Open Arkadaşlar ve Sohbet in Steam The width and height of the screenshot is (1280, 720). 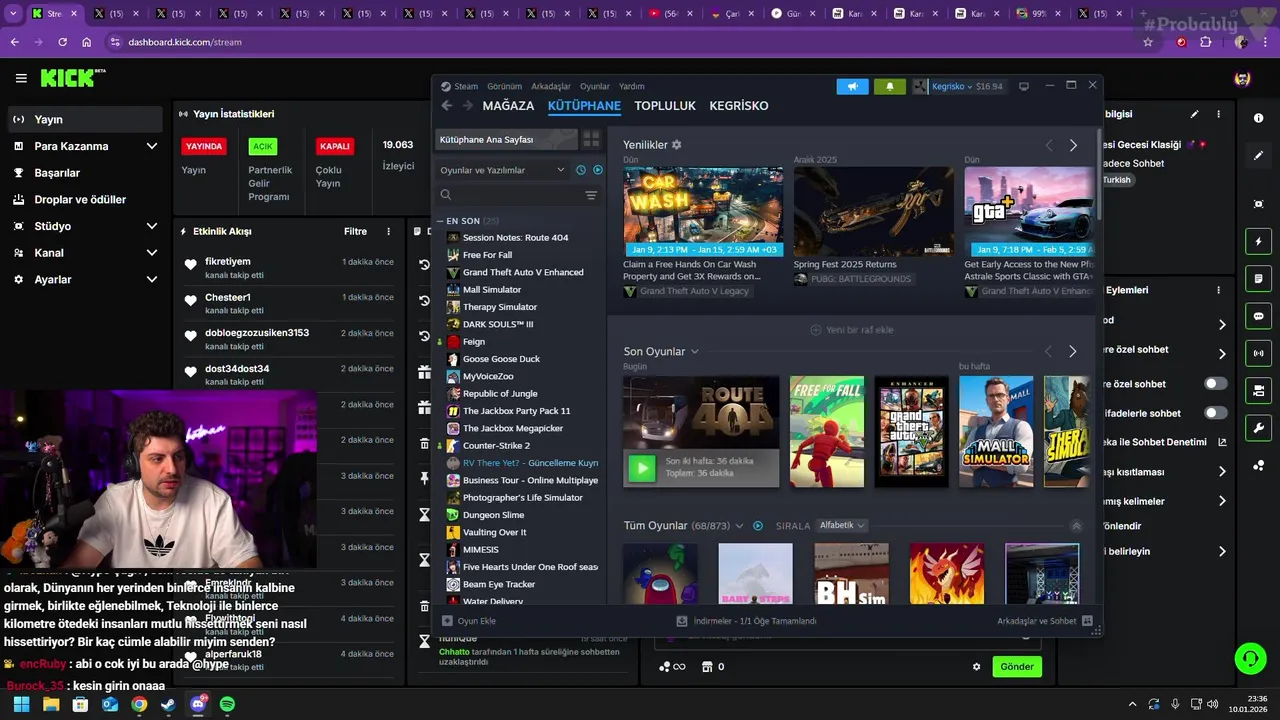point(1046,621)
